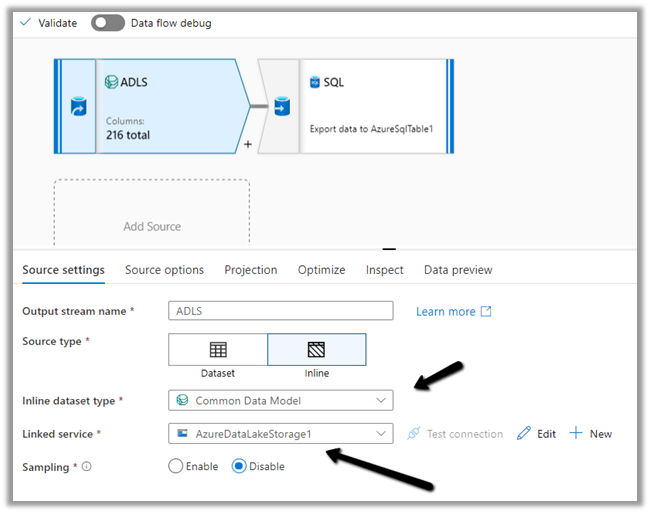Select the Enable sampling radio button
This screenshot has height=513, width=650.
click(176, 467)
